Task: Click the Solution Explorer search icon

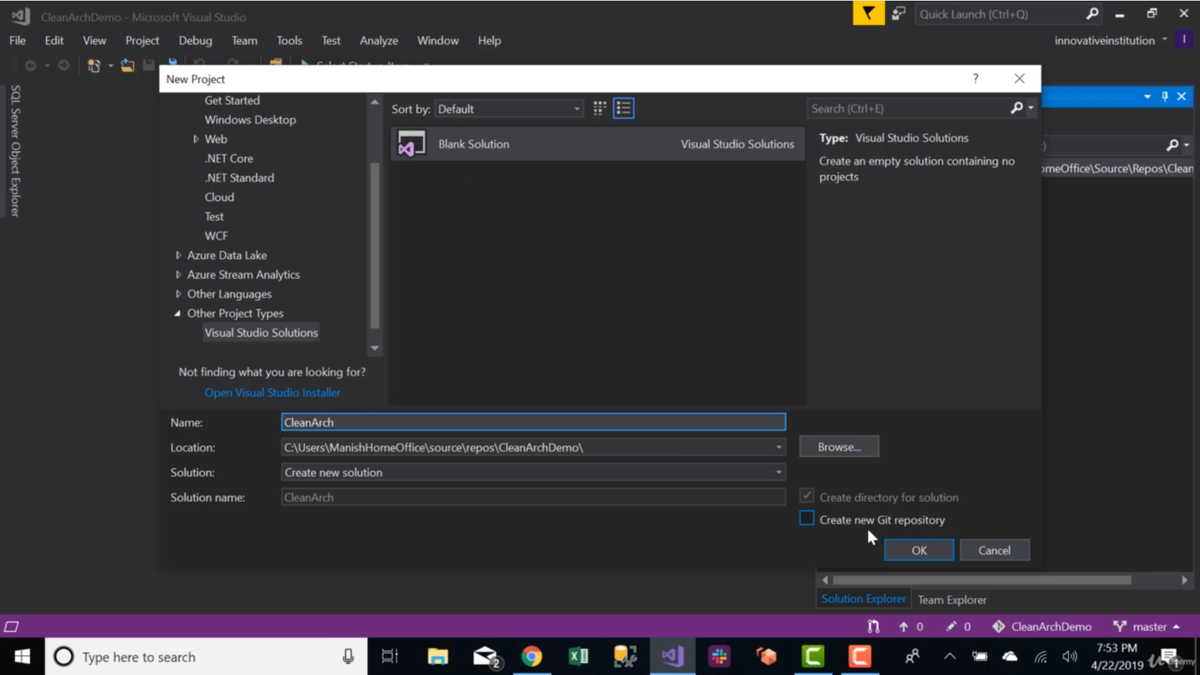Action: click(1173, 145)
